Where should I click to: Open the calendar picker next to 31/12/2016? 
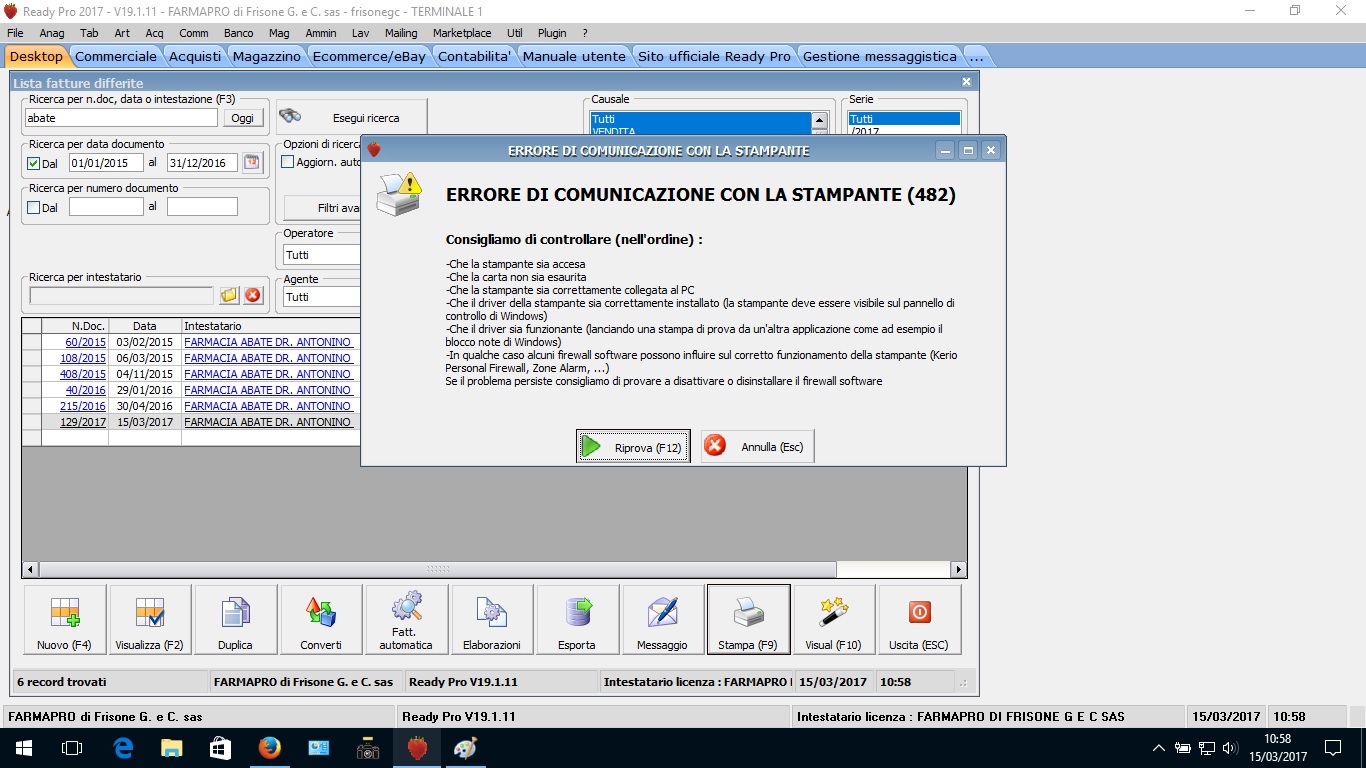[251, 162]
